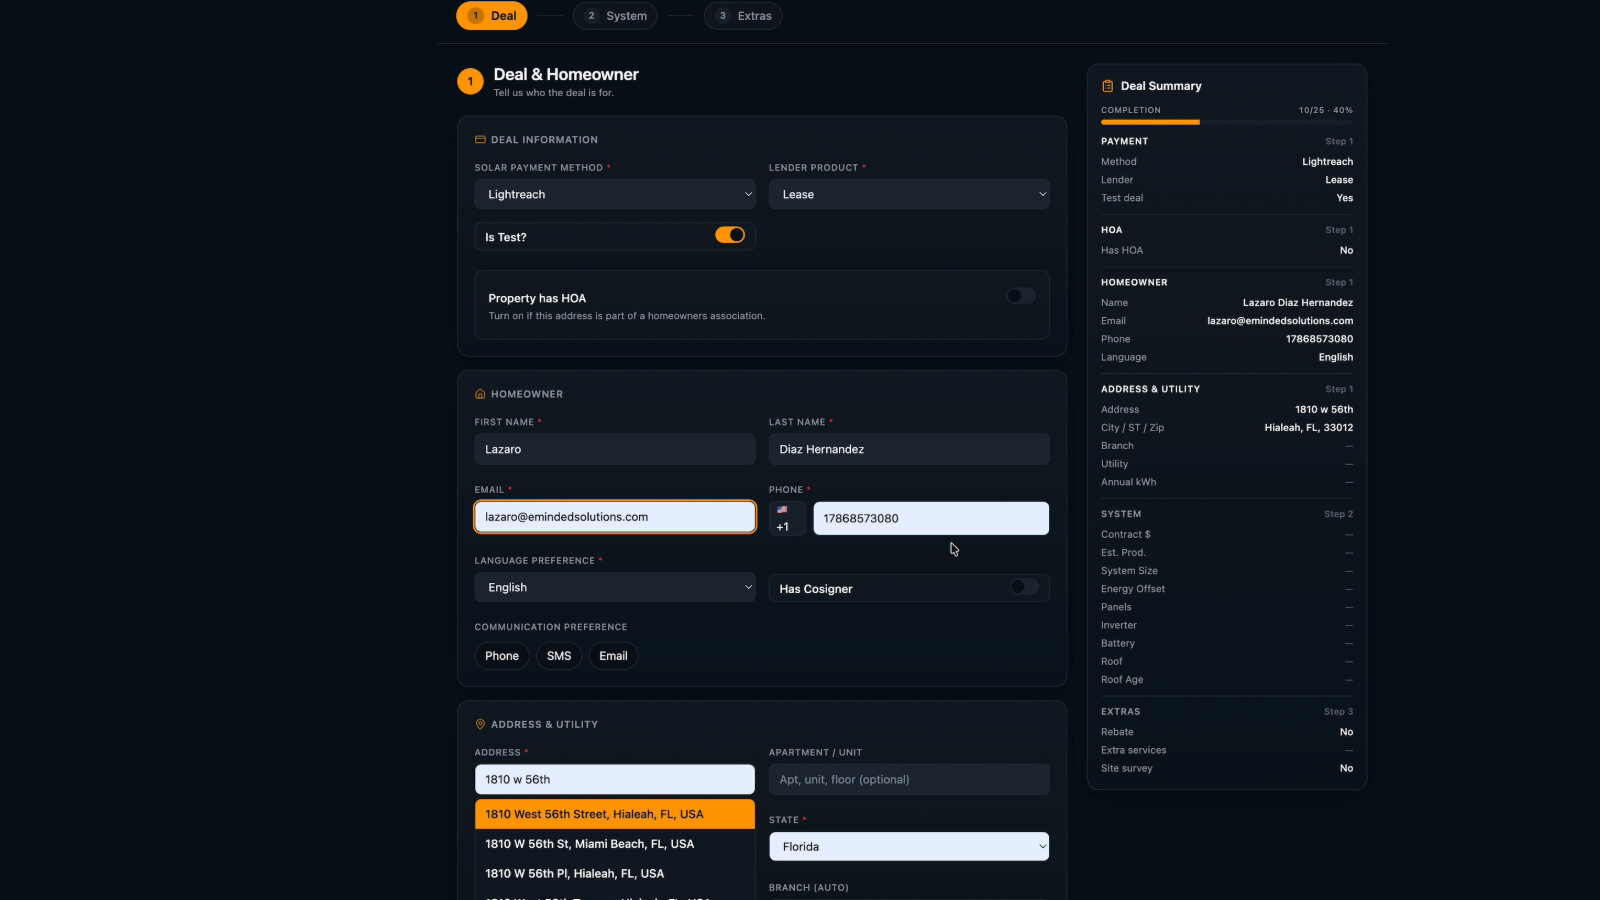Select SMS communication preference
Screen dimensions: 1600x900
559,656
